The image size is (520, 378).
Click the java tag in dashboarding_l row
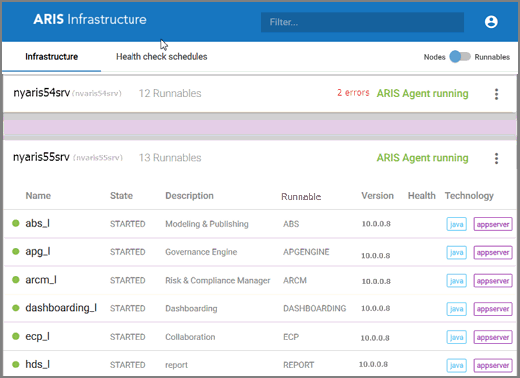click(456, 309)
